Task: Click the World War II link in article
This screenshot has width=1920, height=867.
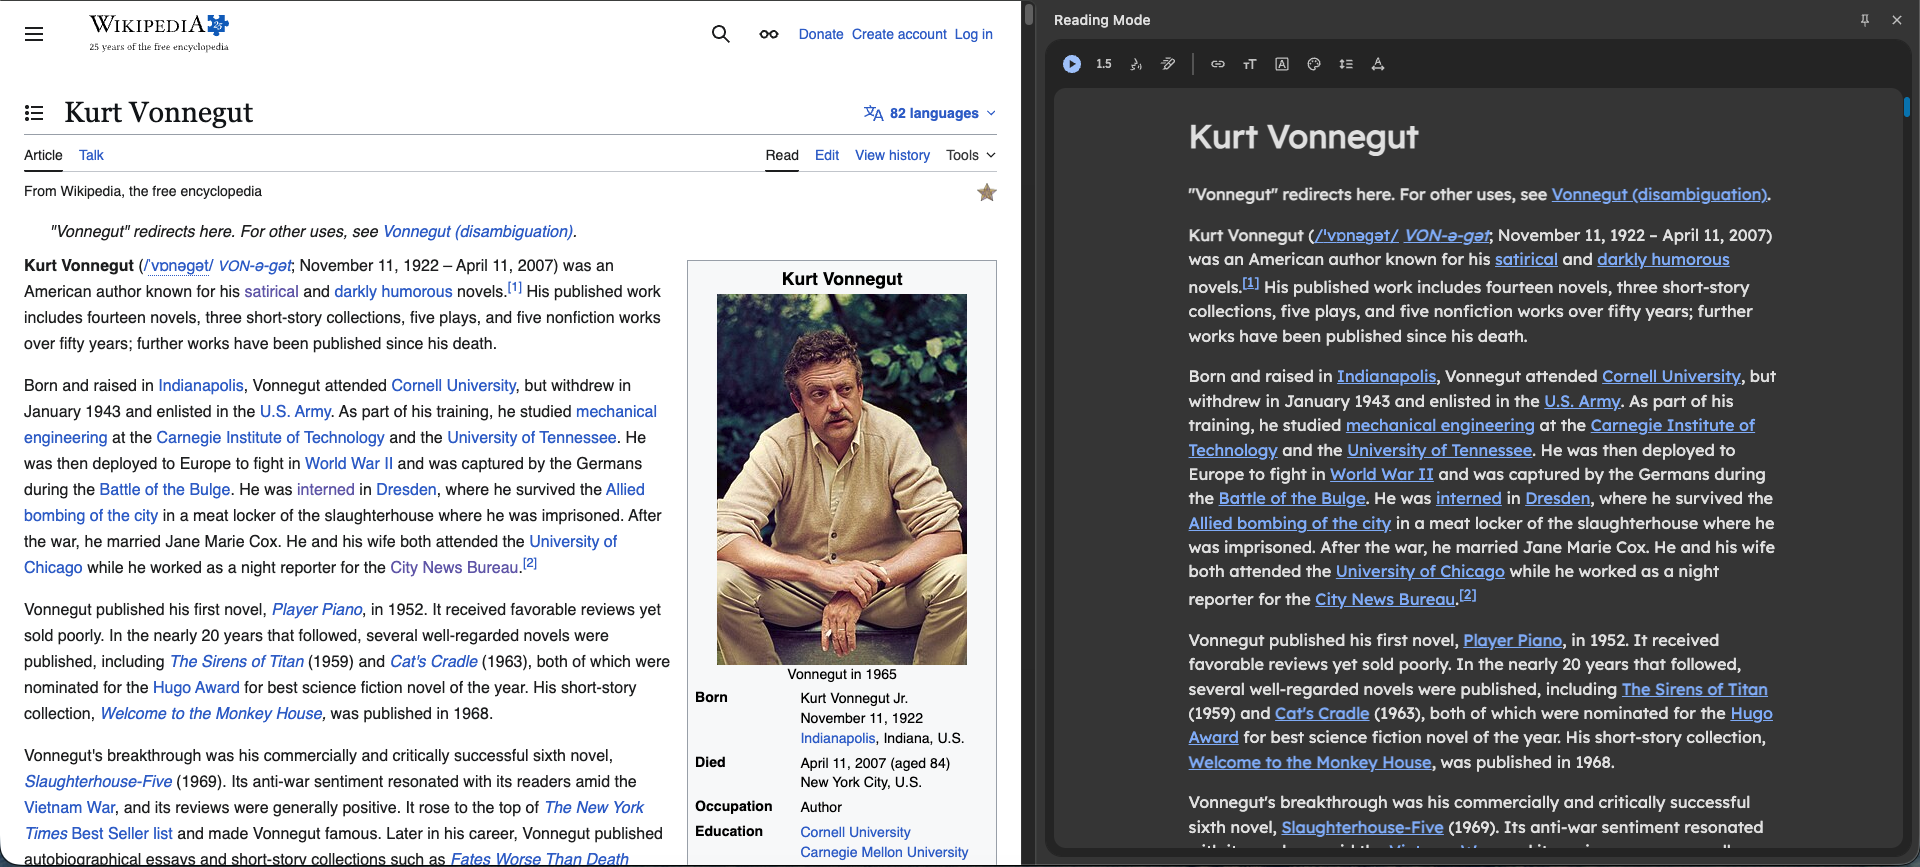Action: pyautogui.click(x=349, y=463)
